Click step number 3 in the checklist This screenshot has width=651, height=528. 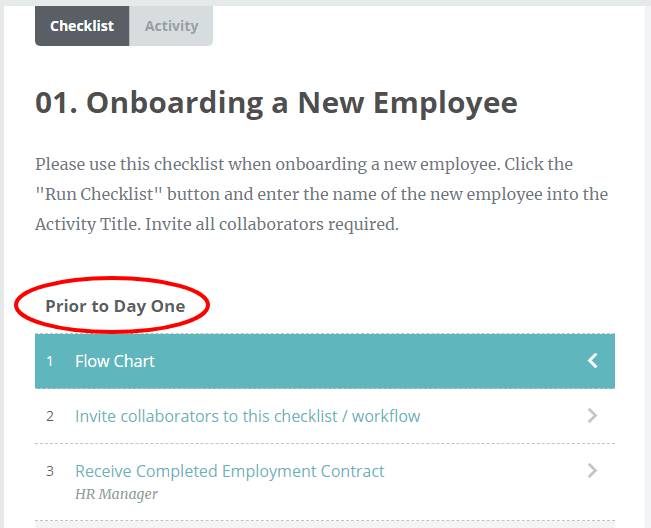(x=50, y=471)
